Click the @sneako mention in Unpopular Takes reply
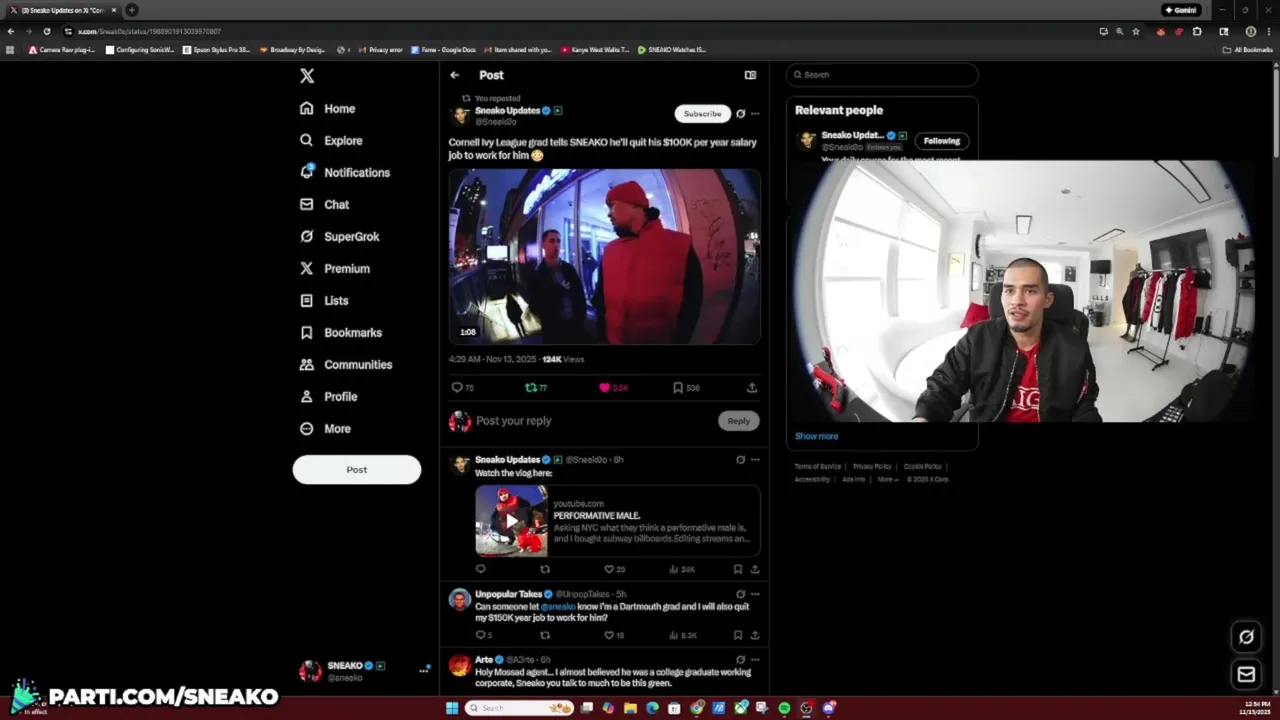Viewport: 1280px width, 720px height. (559, 606)
